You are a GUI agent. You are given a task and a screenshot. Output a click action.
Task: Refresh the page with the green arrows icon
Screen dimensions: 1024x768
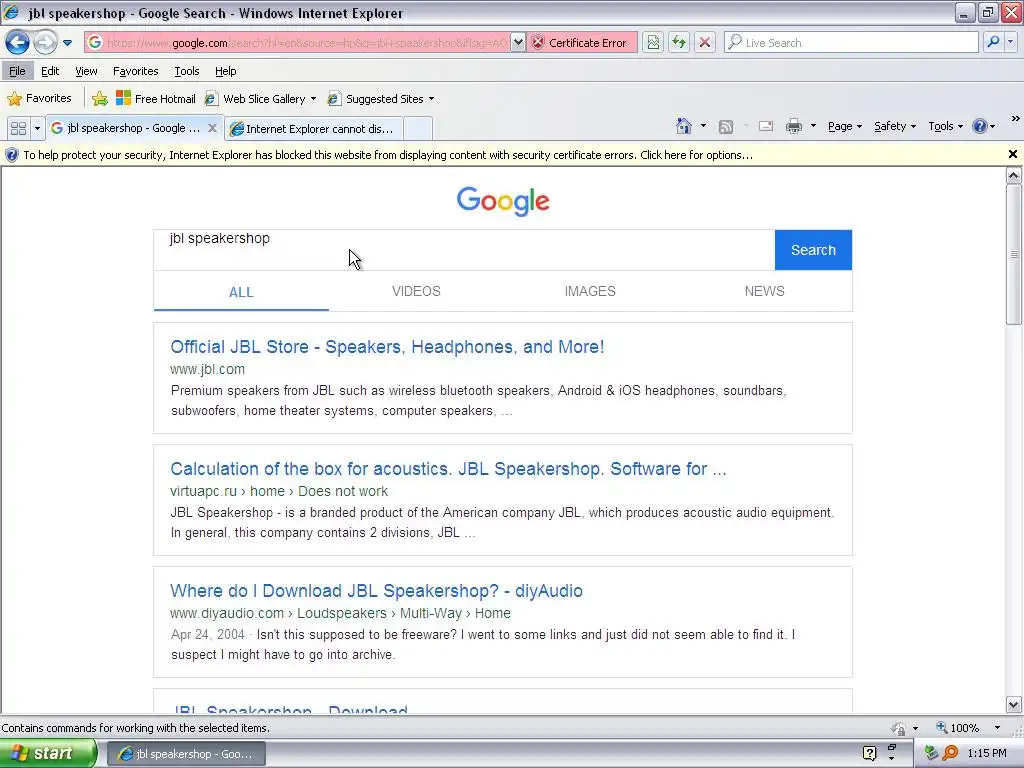679,42
